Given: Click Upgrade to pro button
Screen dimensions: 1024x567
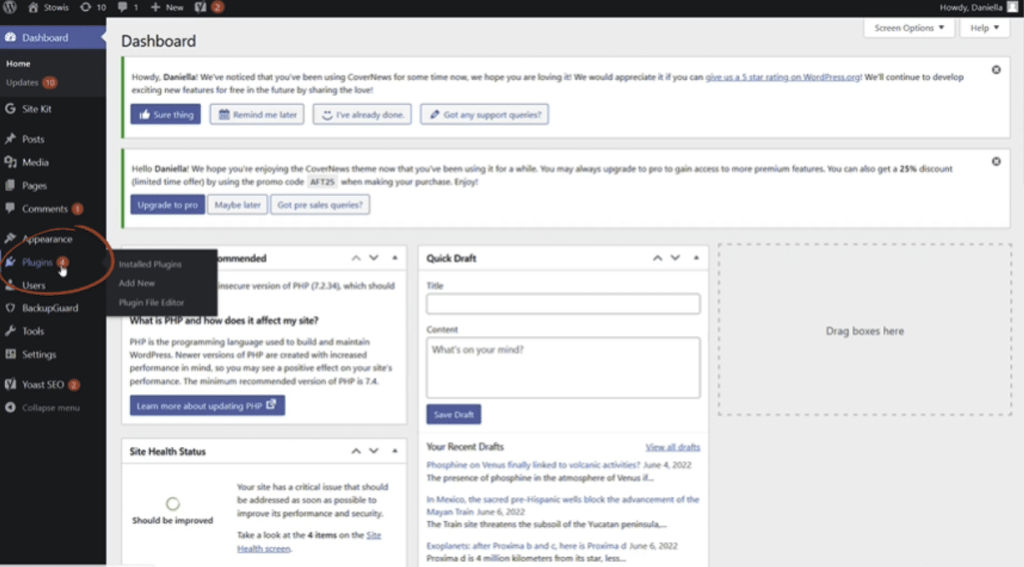Looking at the screenshot, I should (167, 204).
